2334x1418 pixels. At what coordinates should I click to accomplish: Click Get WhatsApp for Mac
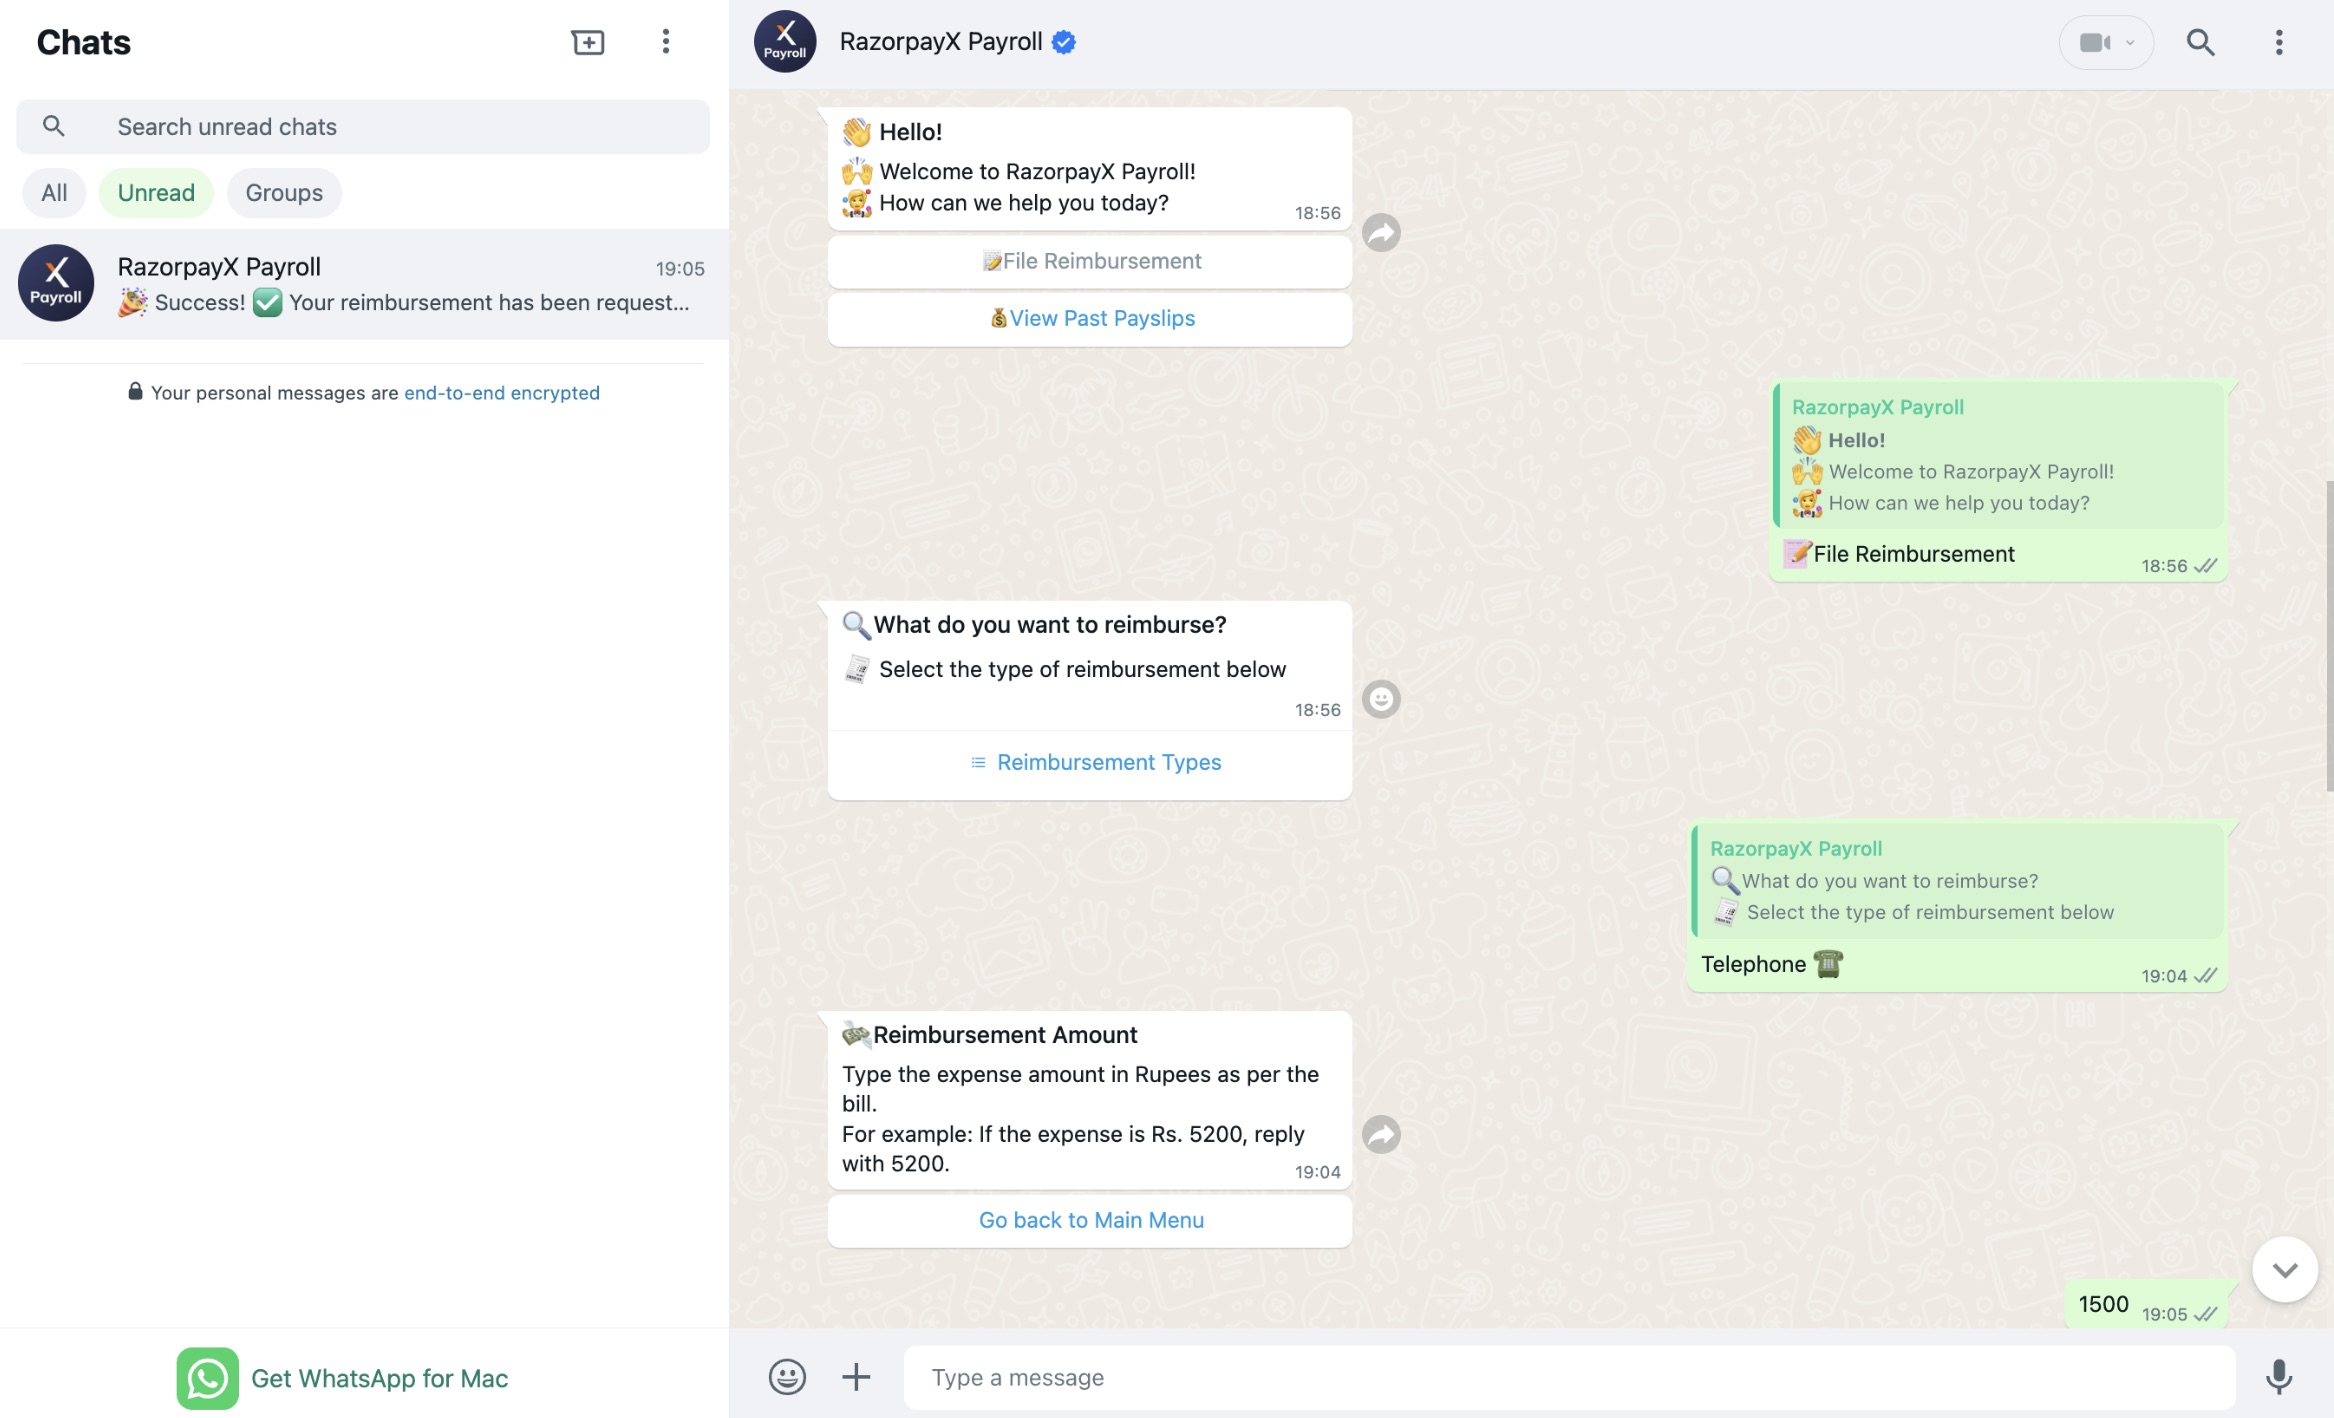[379, 1378]
